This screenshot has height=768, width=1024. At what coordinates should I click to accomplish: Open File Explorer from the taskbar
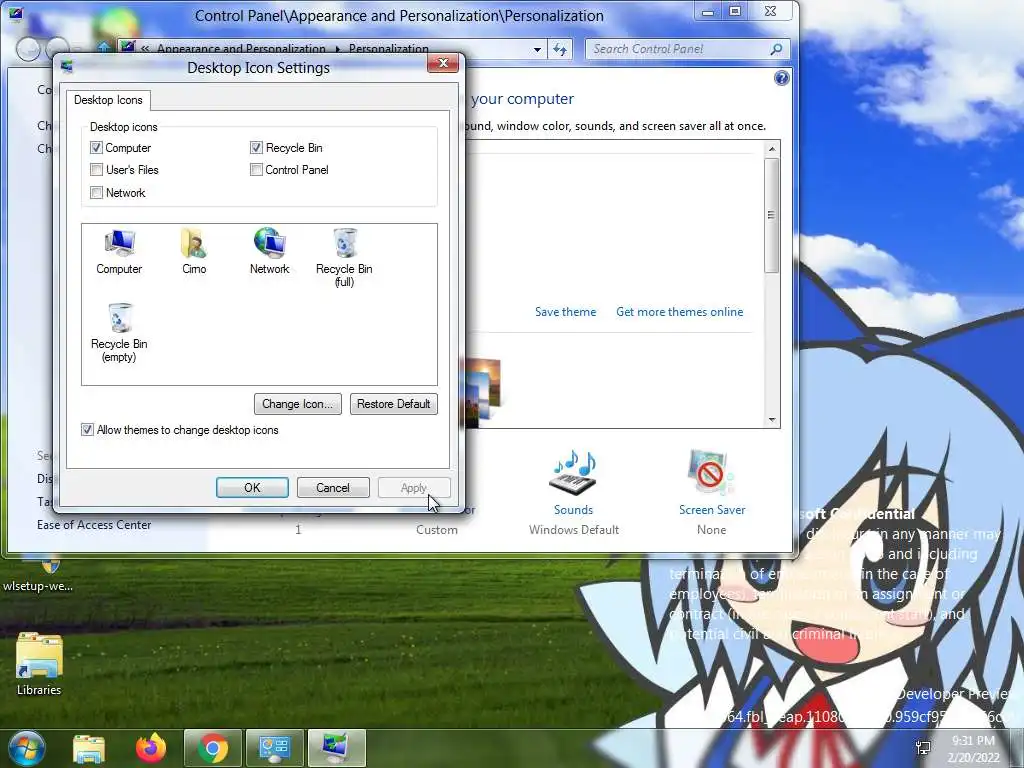(x=89, y=748)
